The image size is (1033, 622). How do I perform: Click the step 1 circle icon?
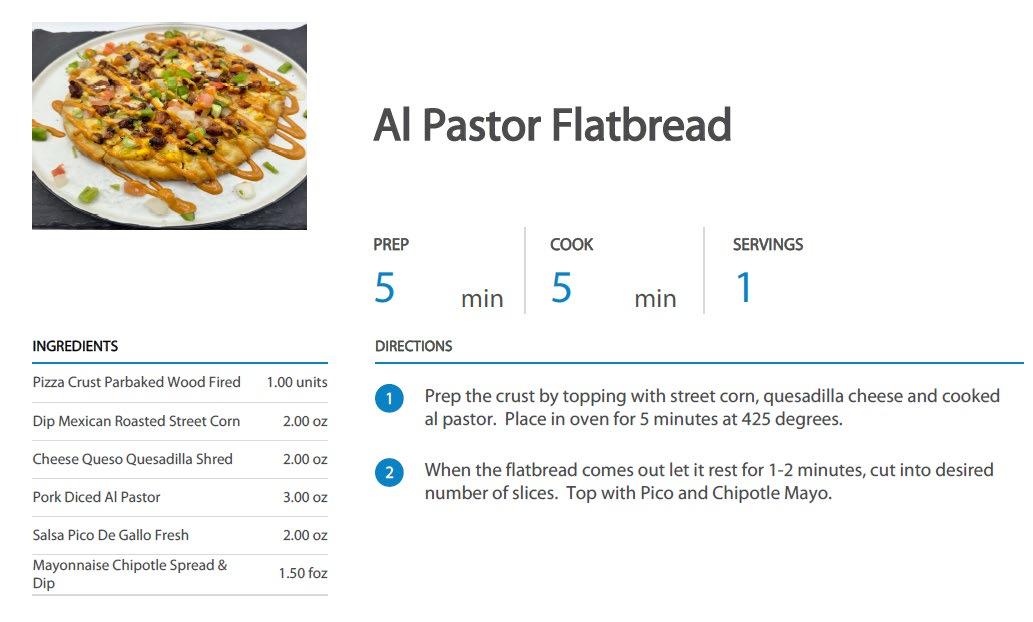point(389,399)
